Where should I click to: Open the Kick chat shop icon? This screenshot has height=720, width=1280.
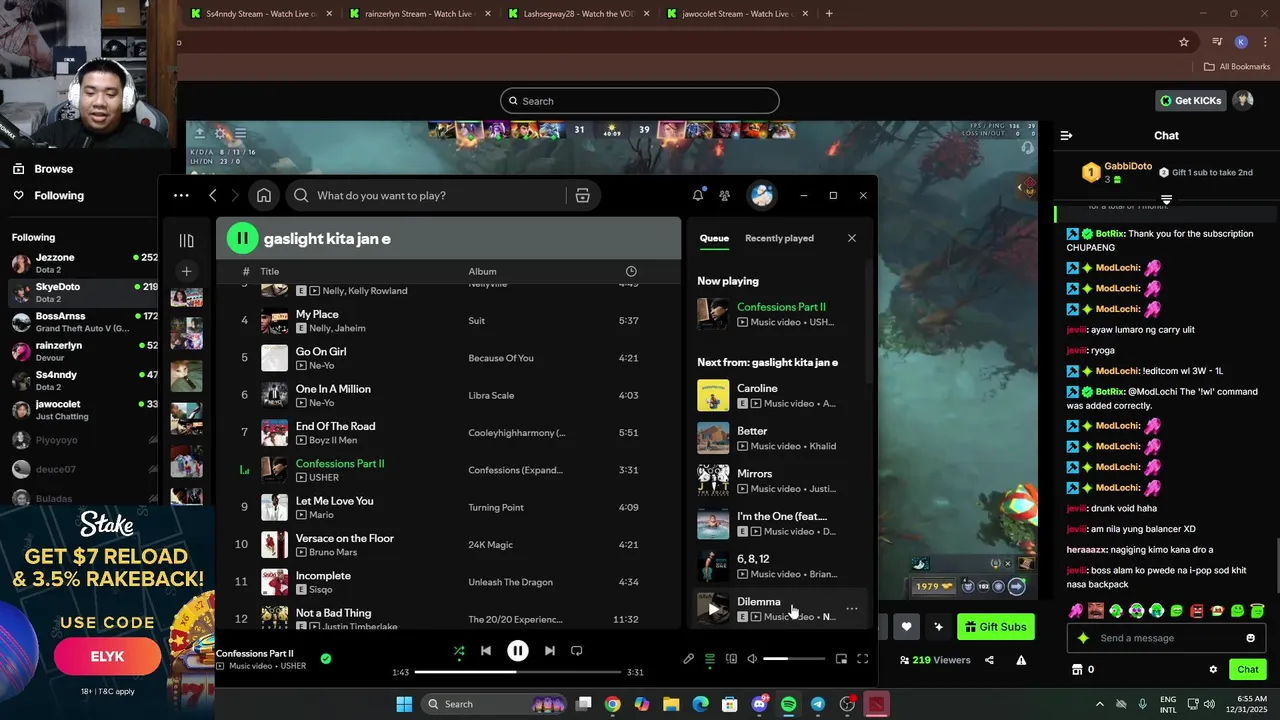(1077, 670)
